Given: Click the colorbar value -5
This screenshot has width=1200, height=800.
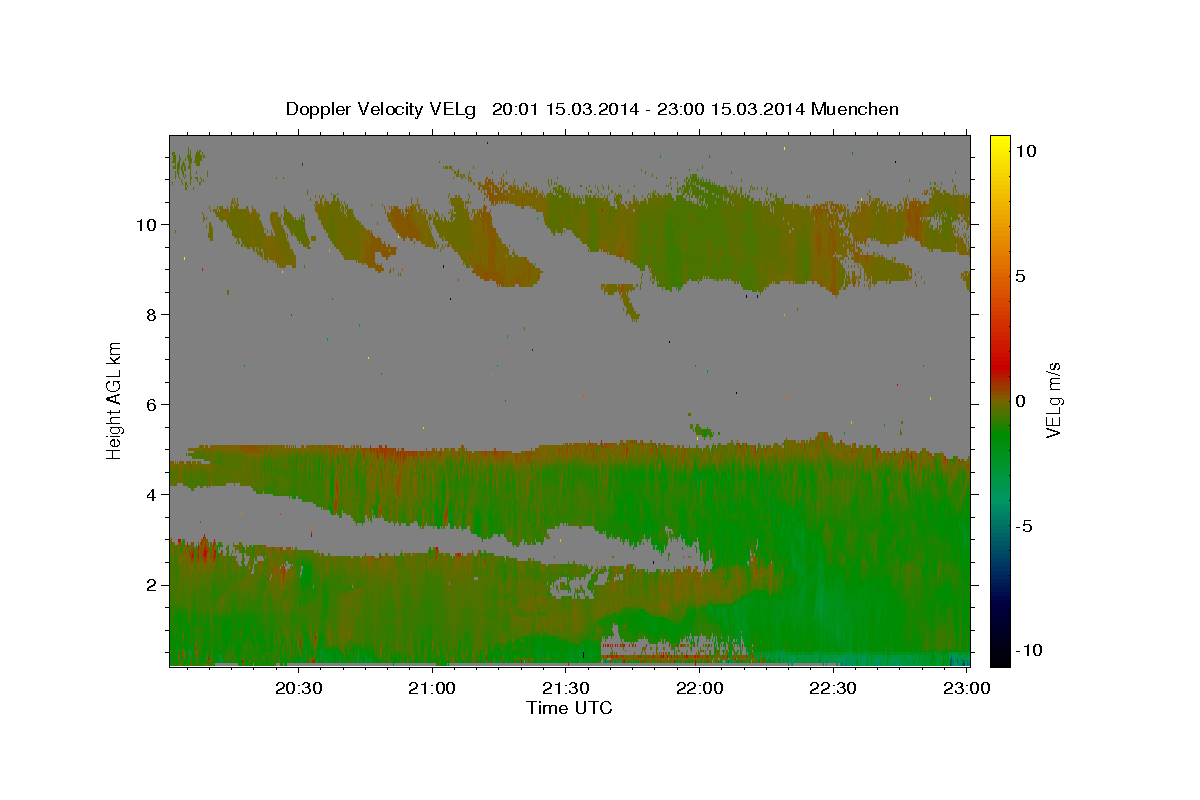Looking at the screenshot, I should [1025, 526].
